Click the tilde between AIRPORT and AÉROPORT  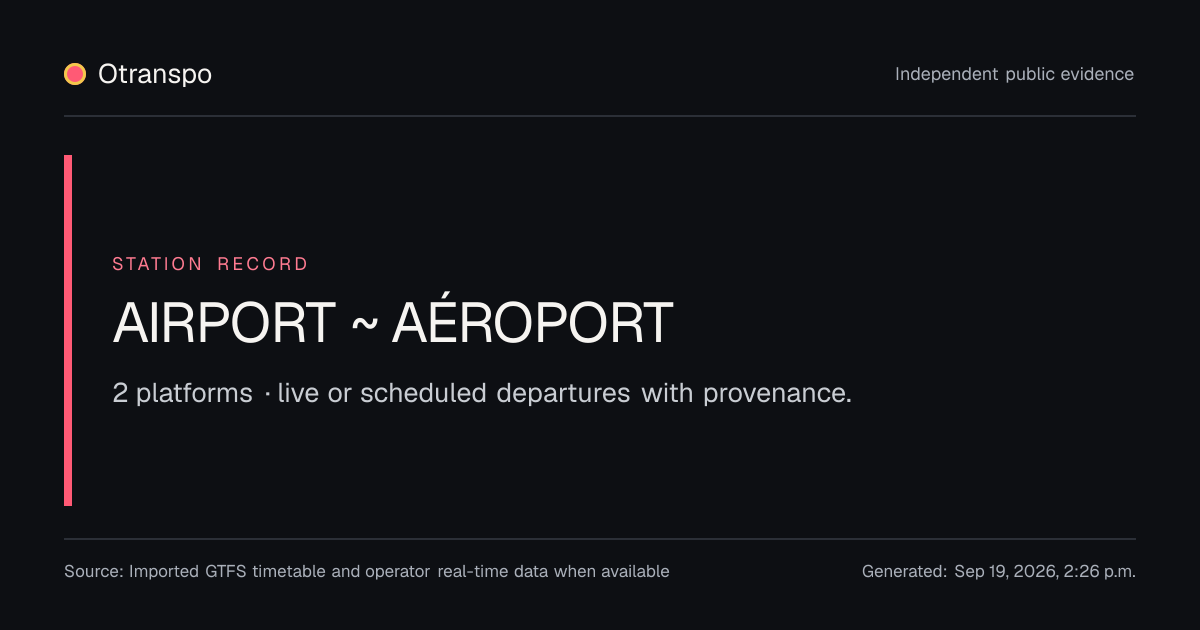click(x=364, y=323)
